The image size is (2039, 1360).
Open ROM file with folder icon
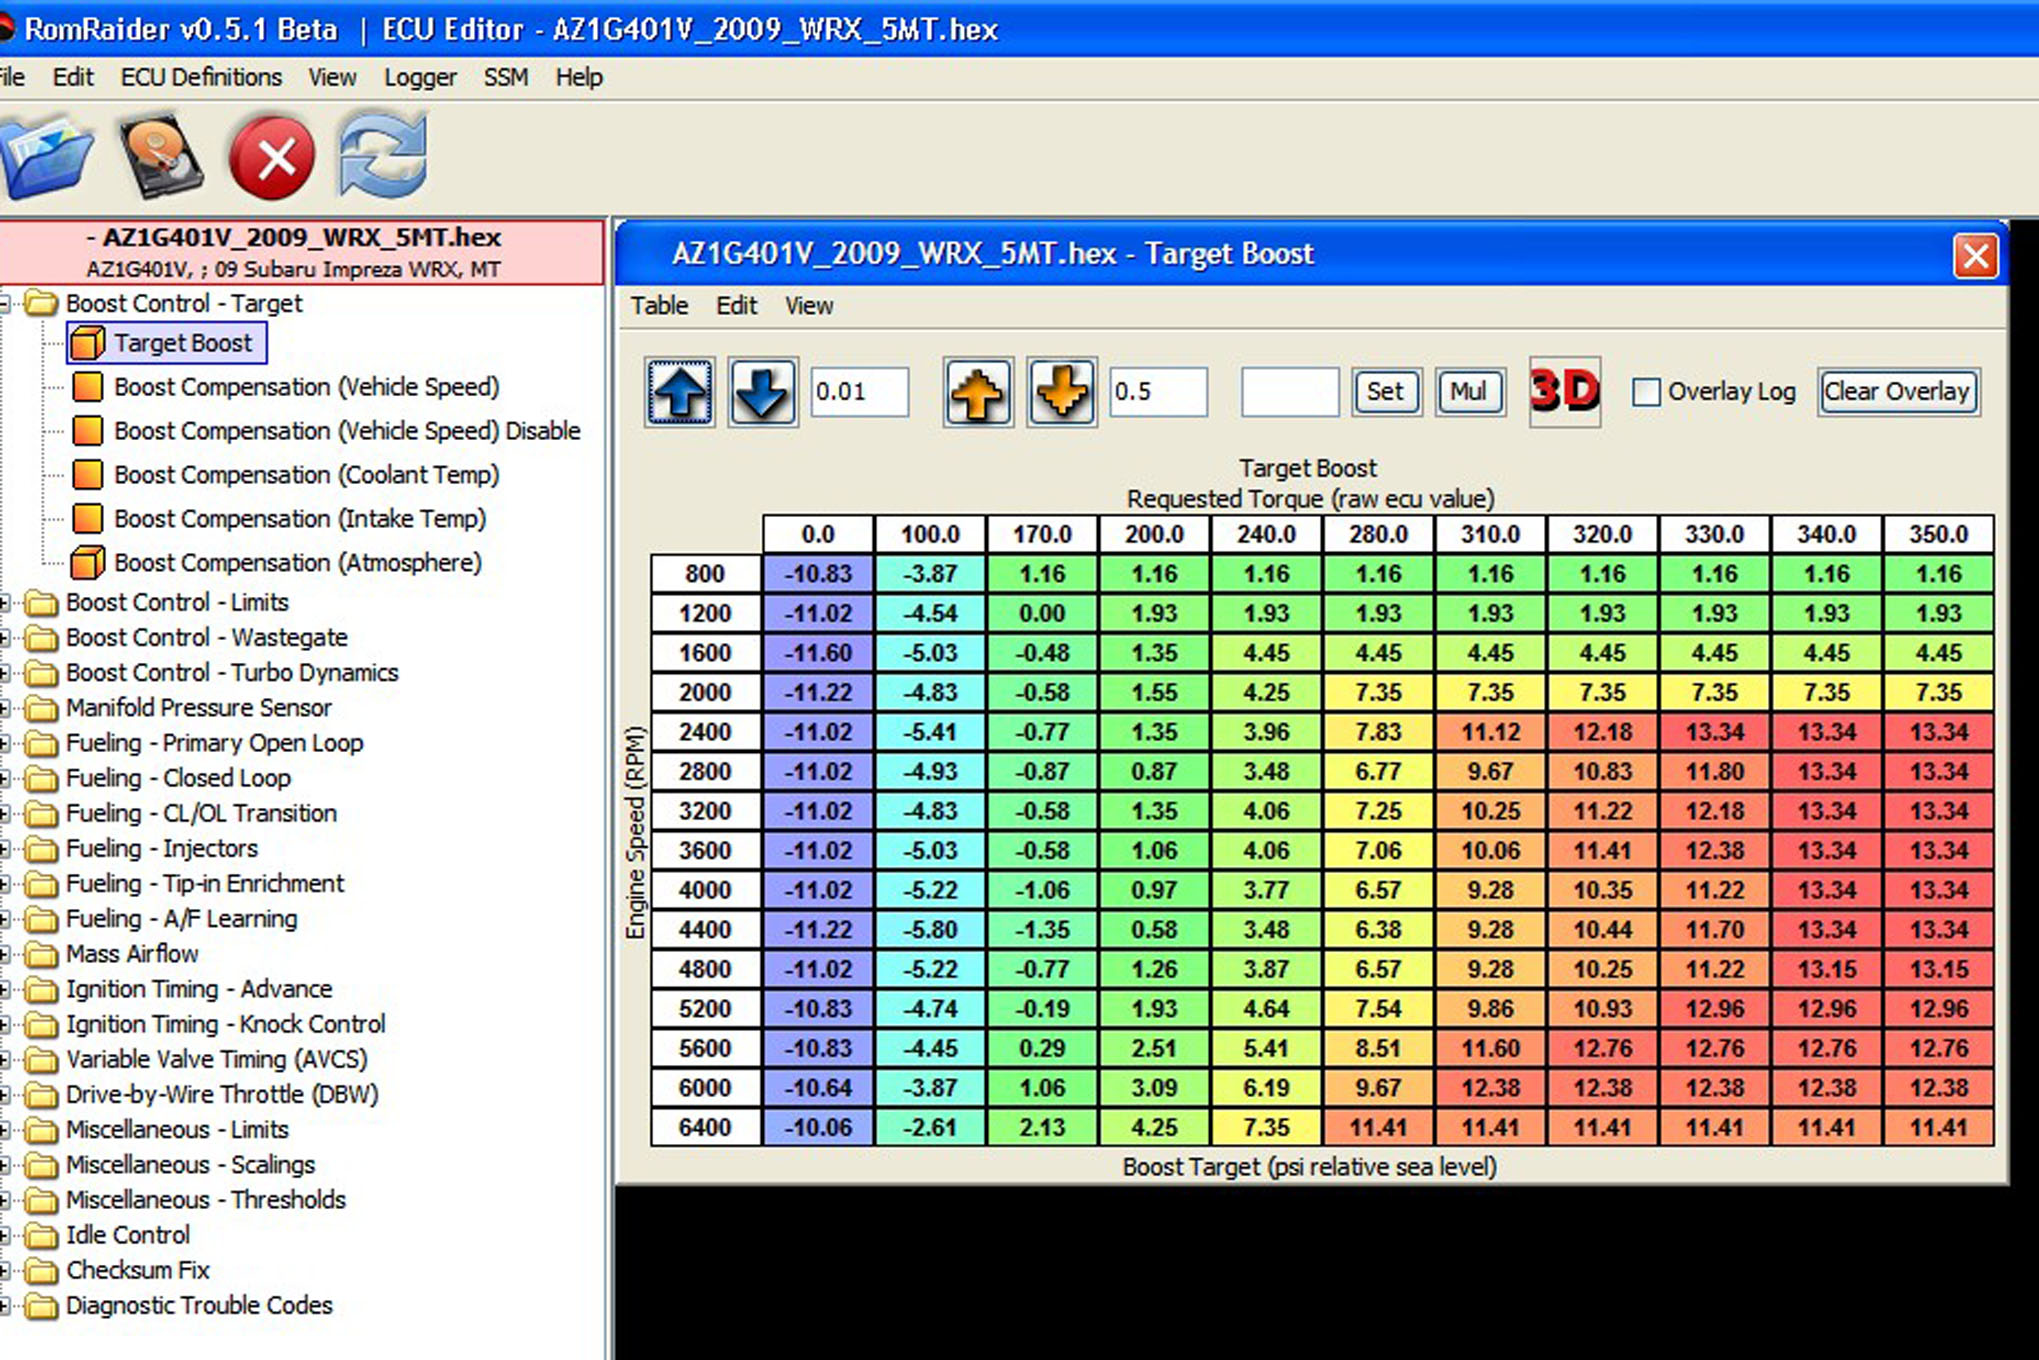[x=46, y=157]
